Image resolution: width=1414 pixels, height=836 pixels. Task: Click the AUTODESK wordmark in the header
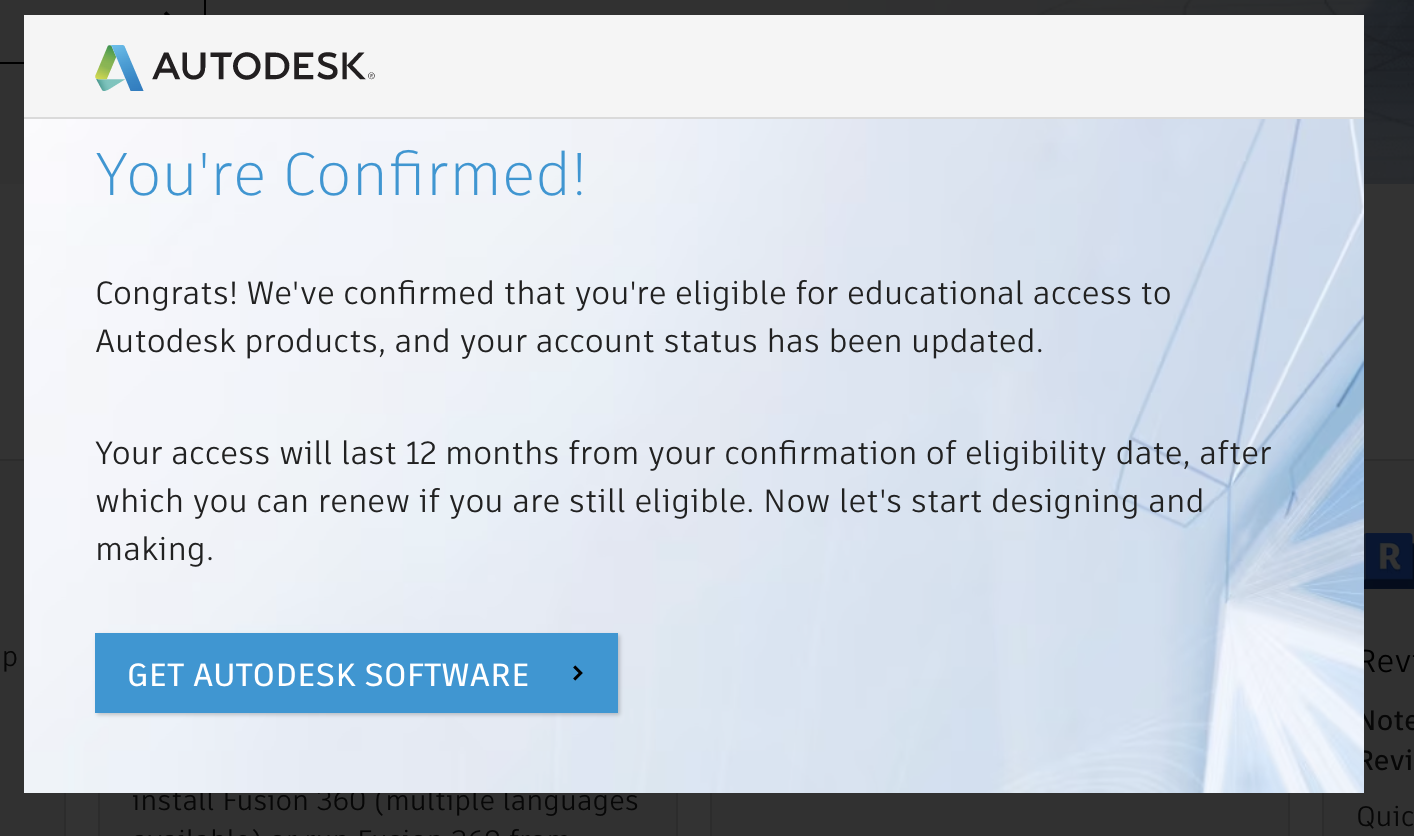click(259, 67)
